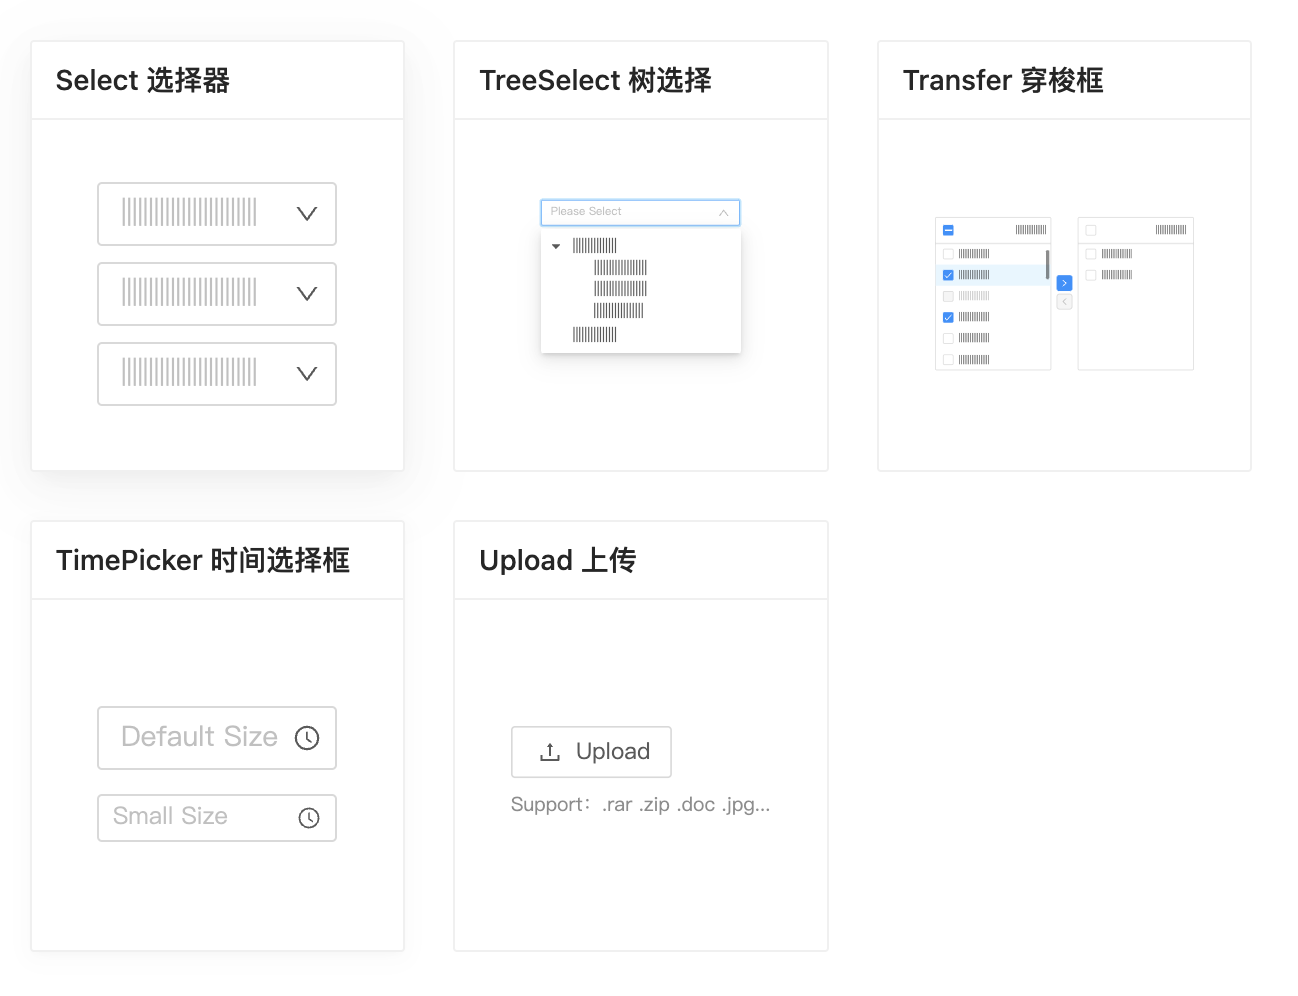1298x996 pixels.
Task: Toggle the right Transfer list select-all checkbox
Action: [x=1091, y=230]
